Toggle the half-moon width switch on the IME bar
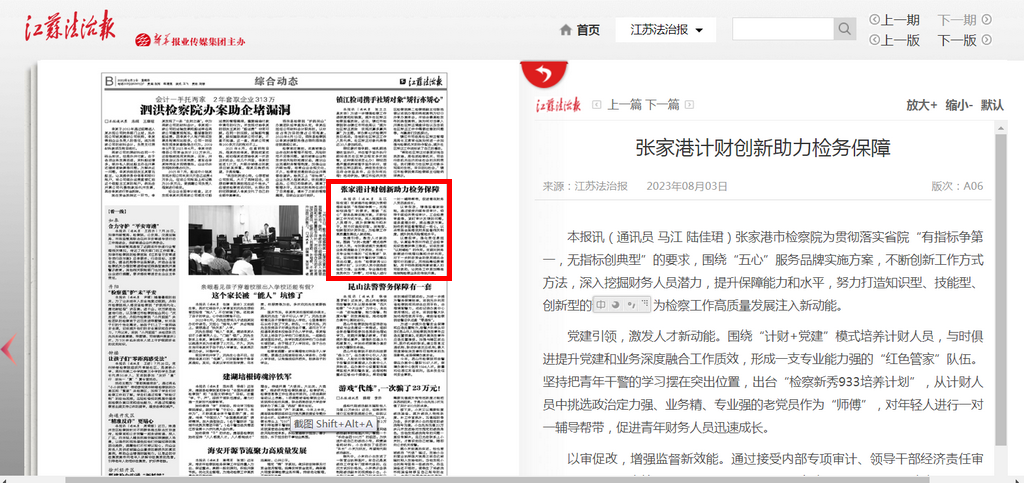The height and width of the screenshot is (483, 1024). [x=616, y=303]
